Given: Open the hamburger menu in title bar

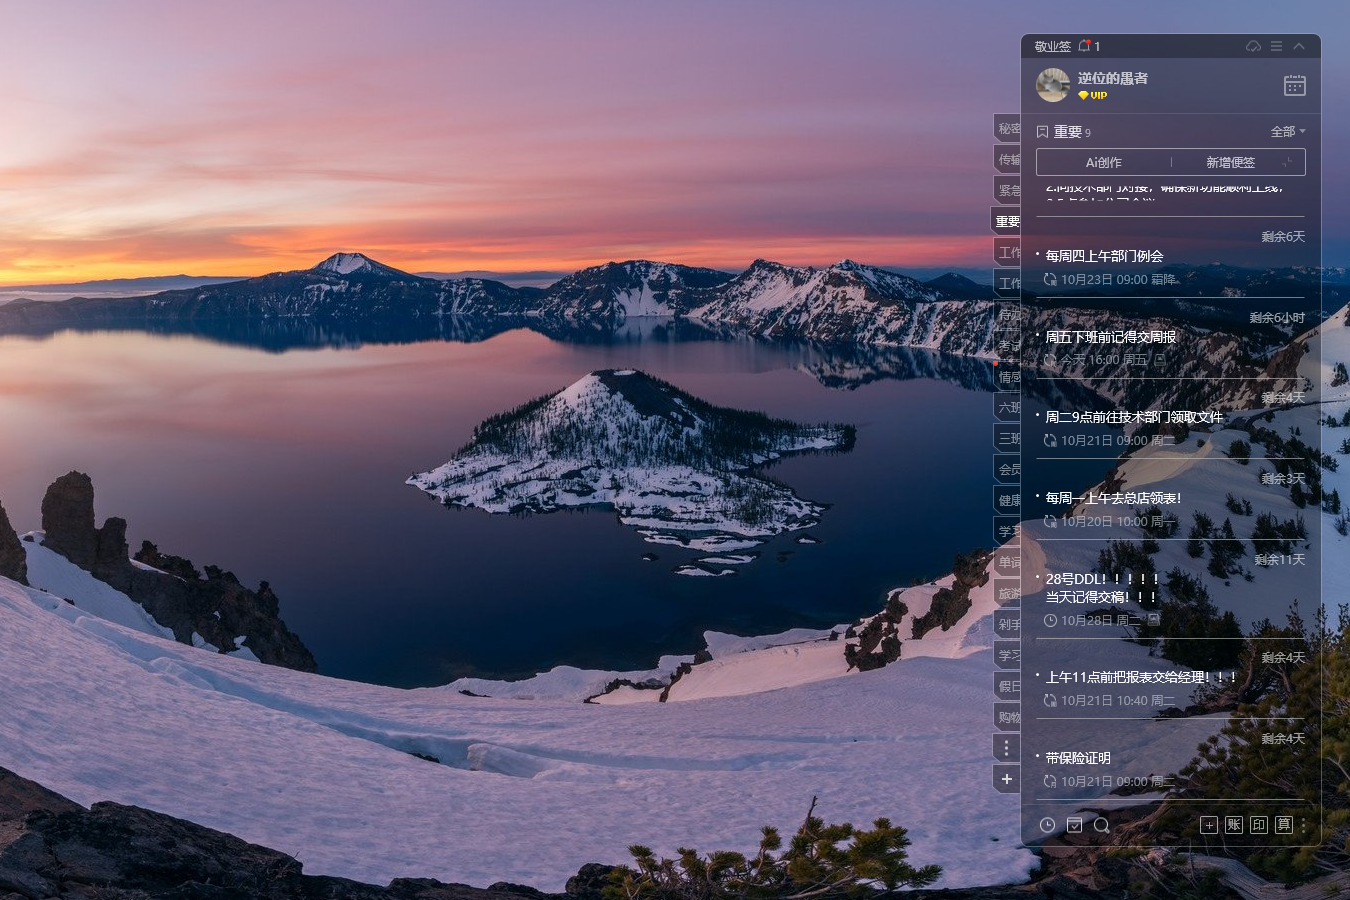Looking at the screenshot, I should point(1276,46).
